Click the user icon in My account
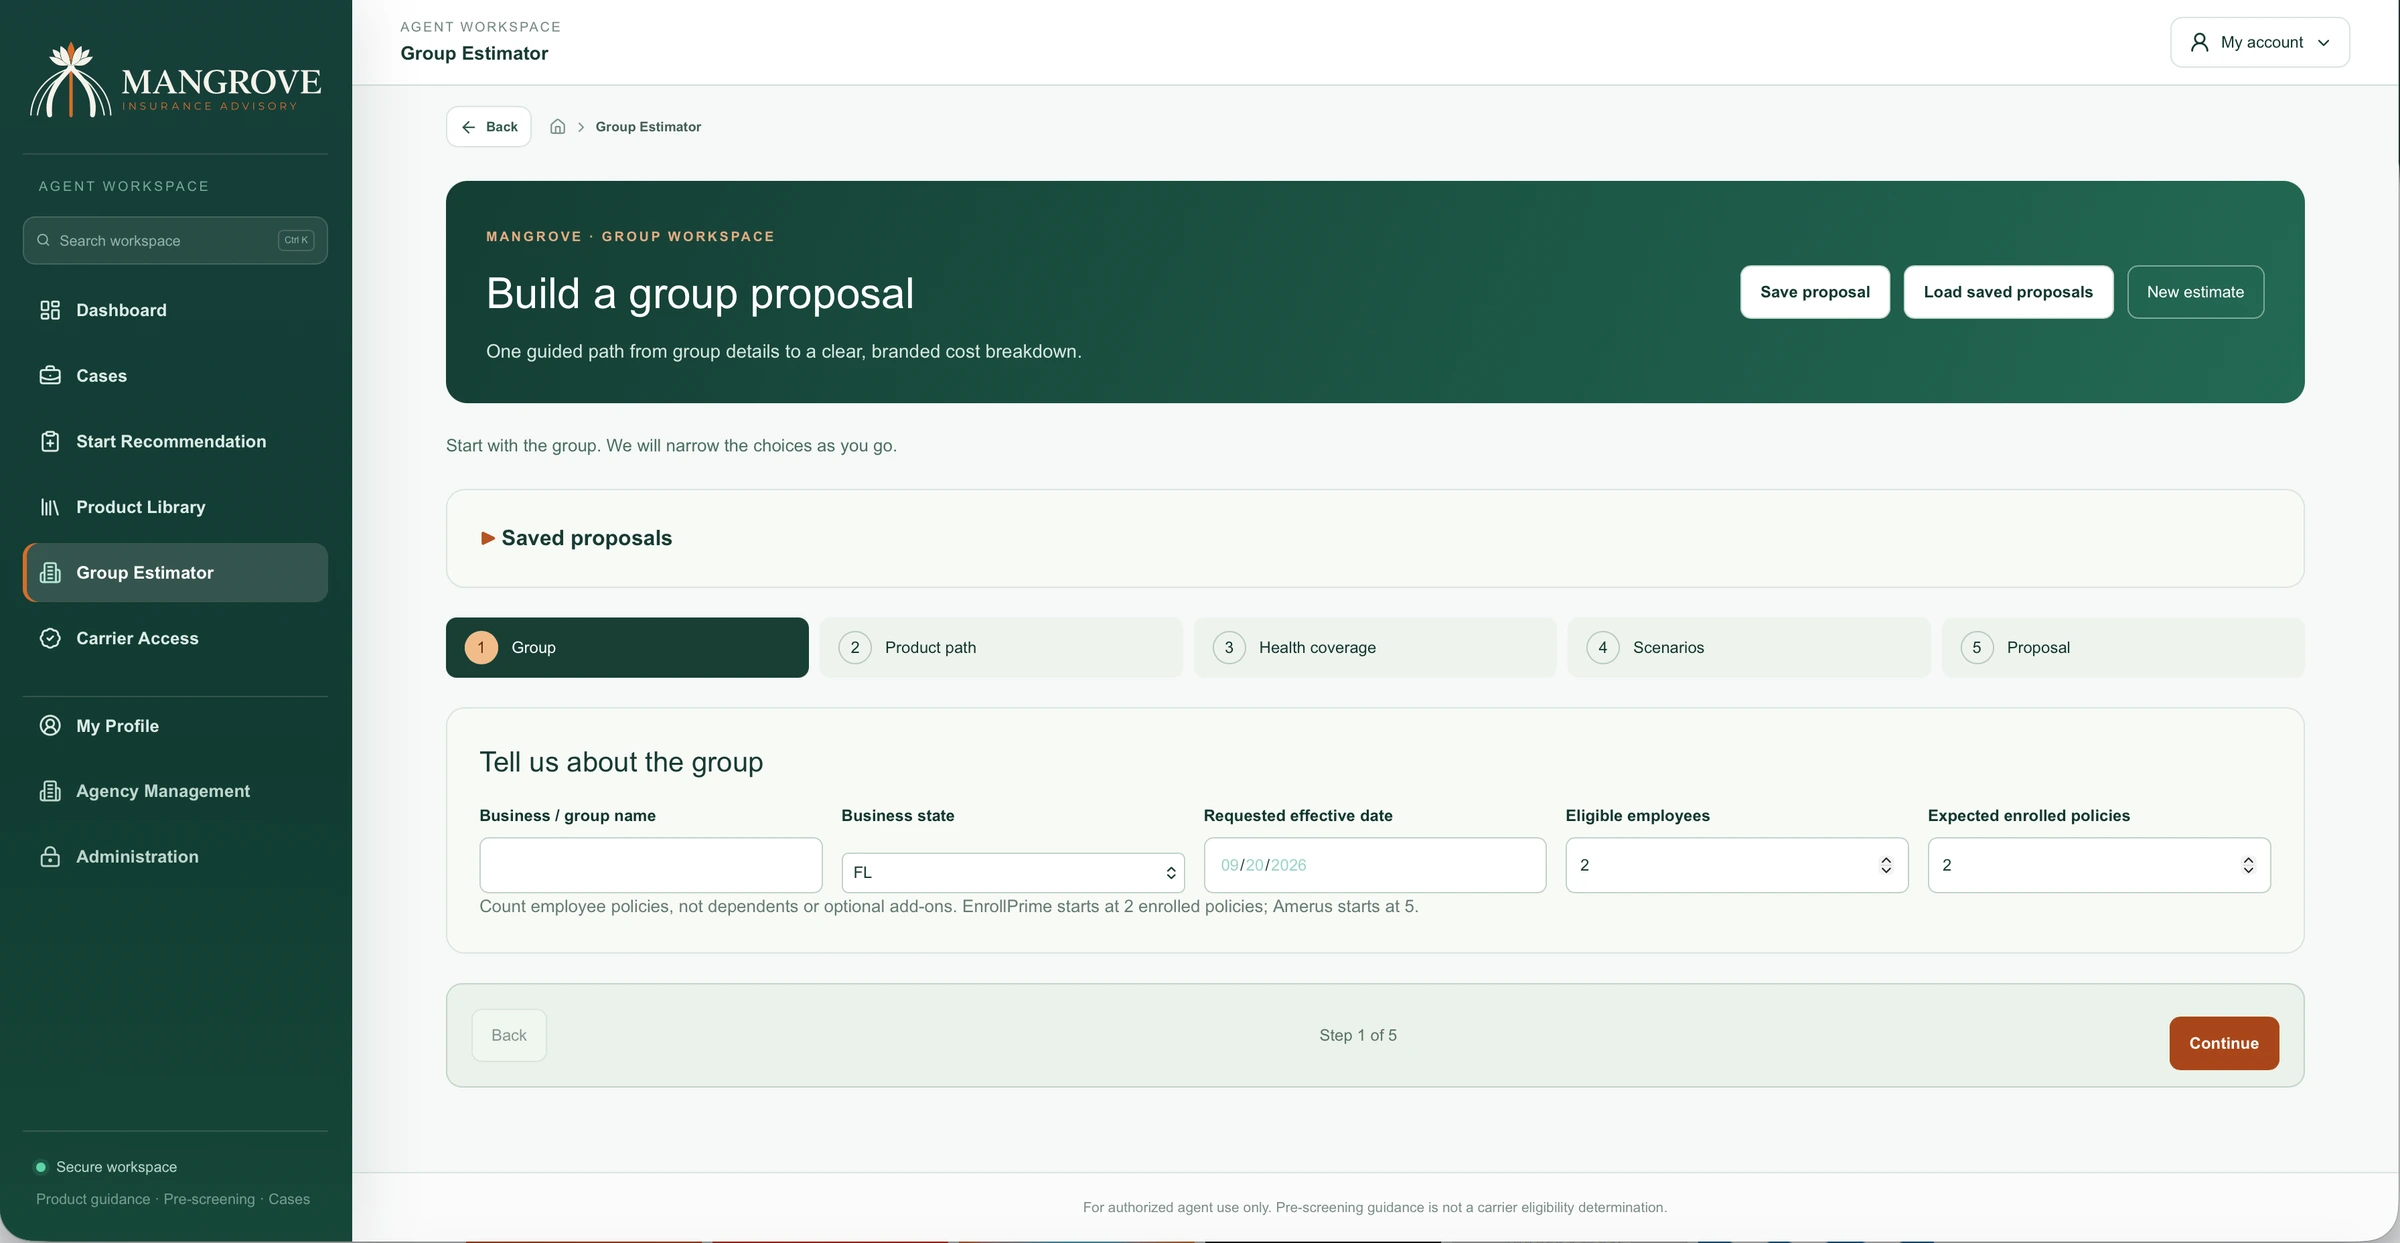 pos(2199,42)
